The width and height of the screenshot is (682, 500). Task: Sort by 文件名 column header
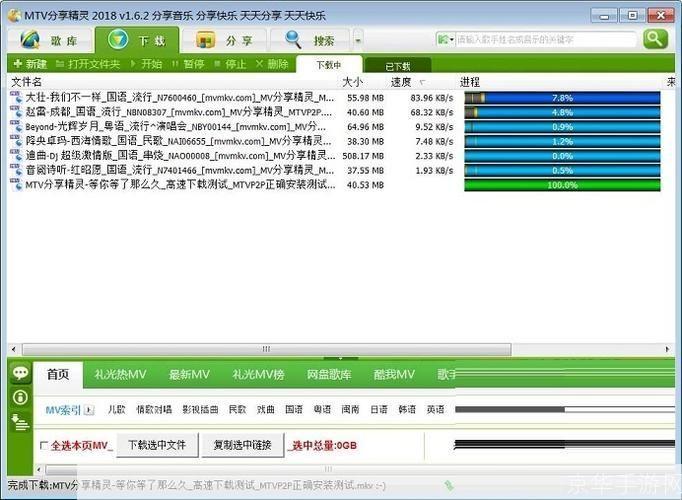pos(27,82)
